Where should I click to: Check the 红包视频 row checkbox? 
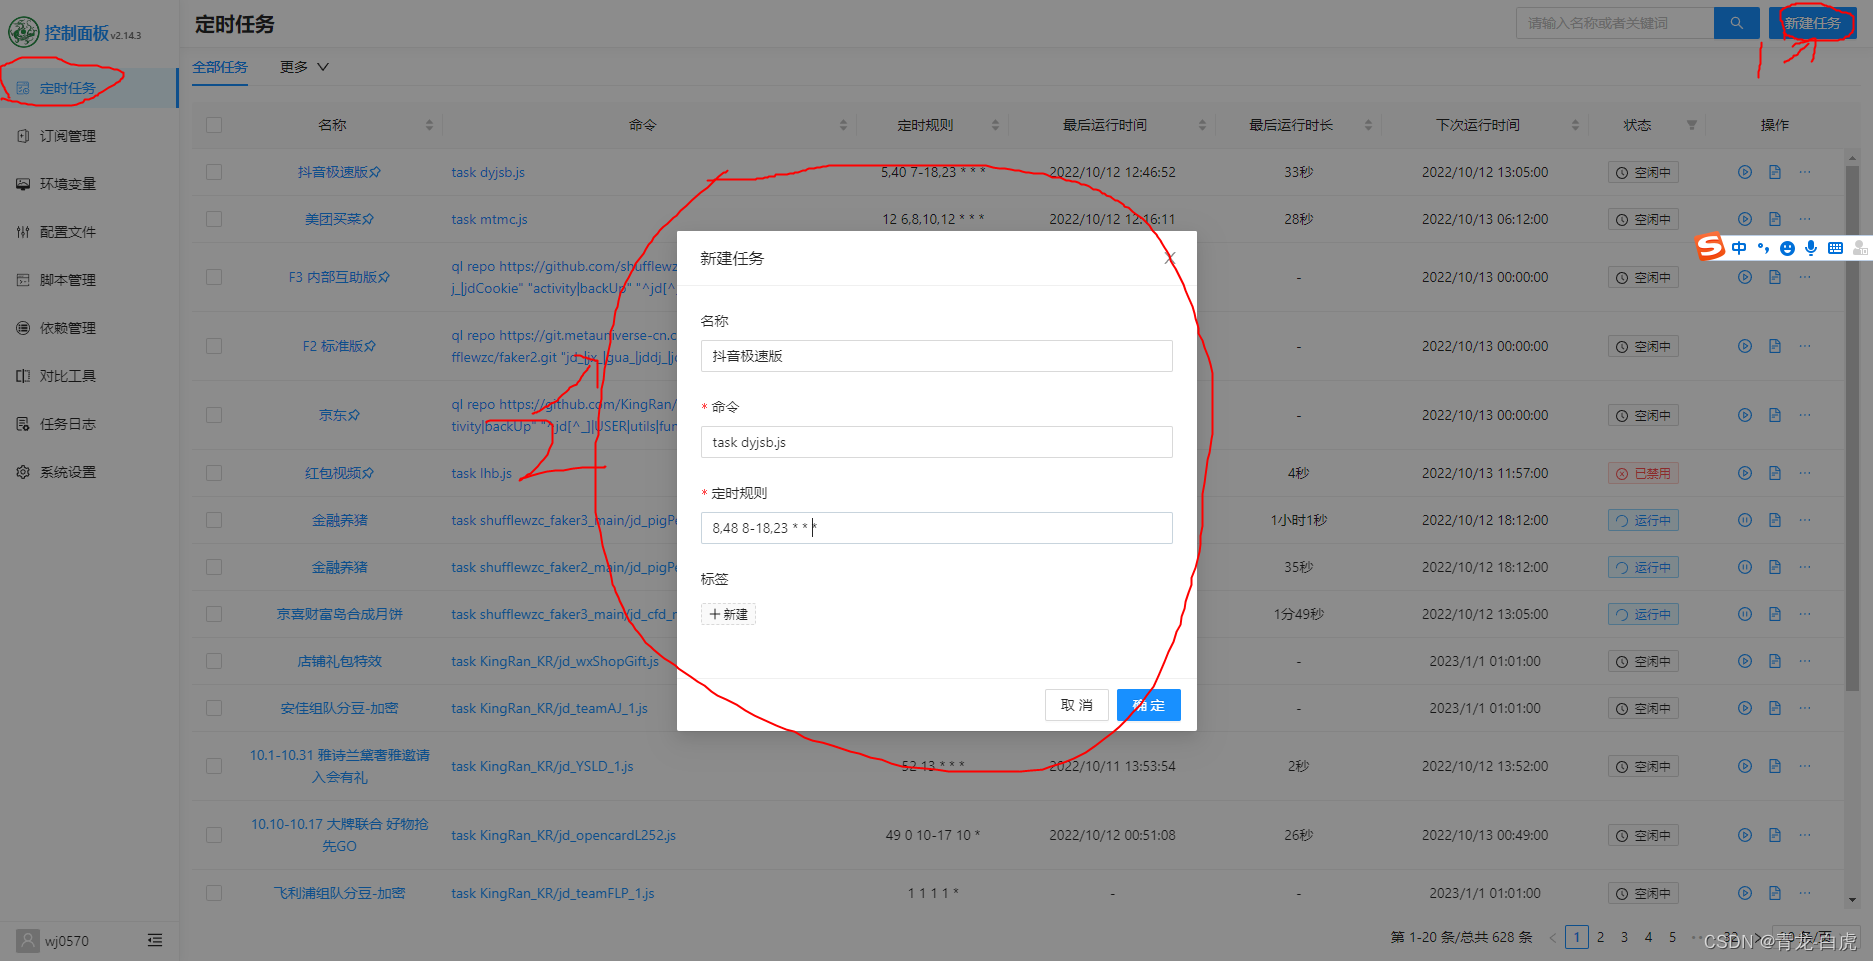coord(214,473)
